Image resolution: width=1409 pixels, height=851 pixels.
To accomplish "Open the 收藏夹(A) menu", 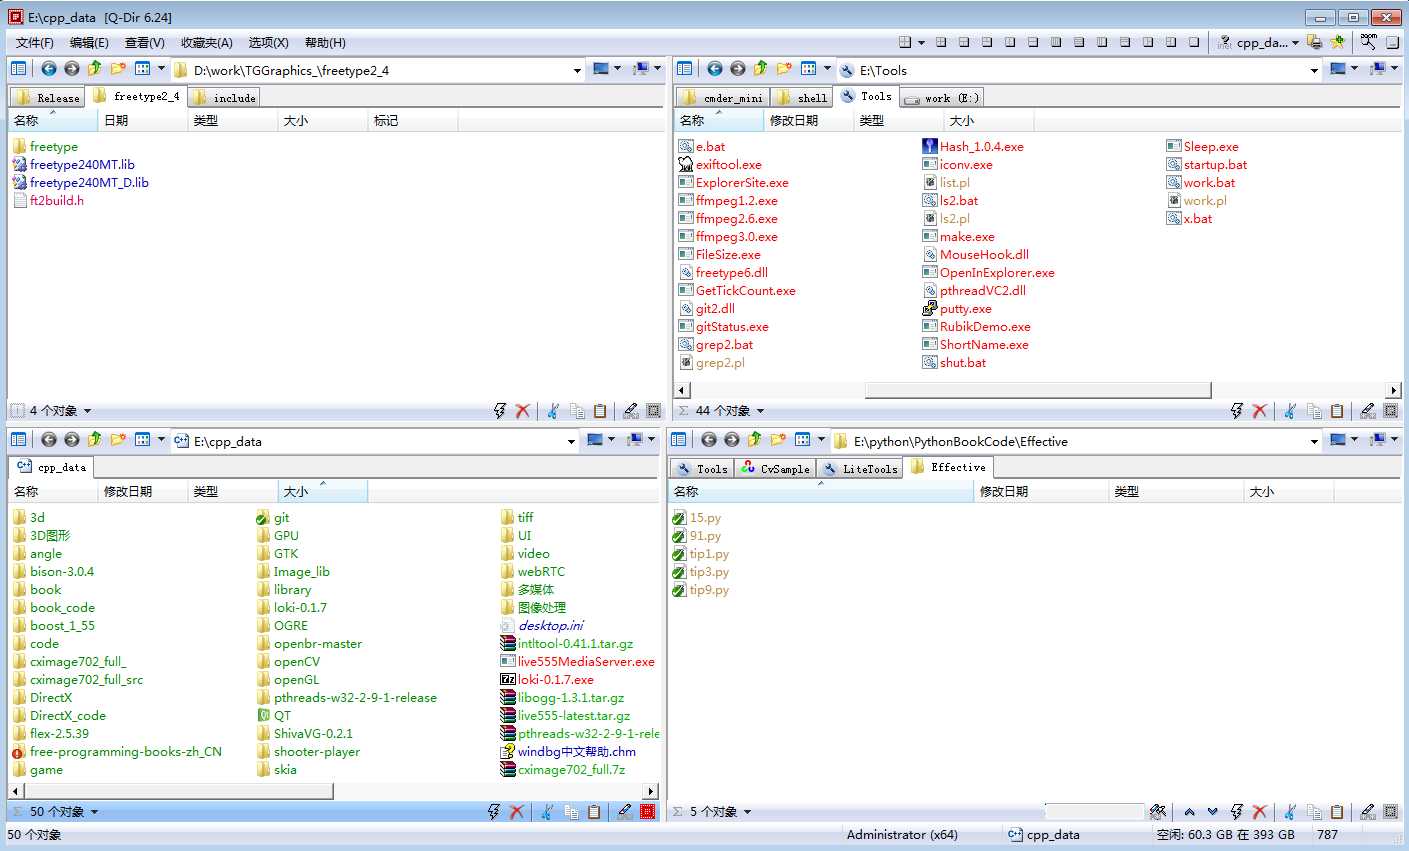I will [x=207, y=43].
